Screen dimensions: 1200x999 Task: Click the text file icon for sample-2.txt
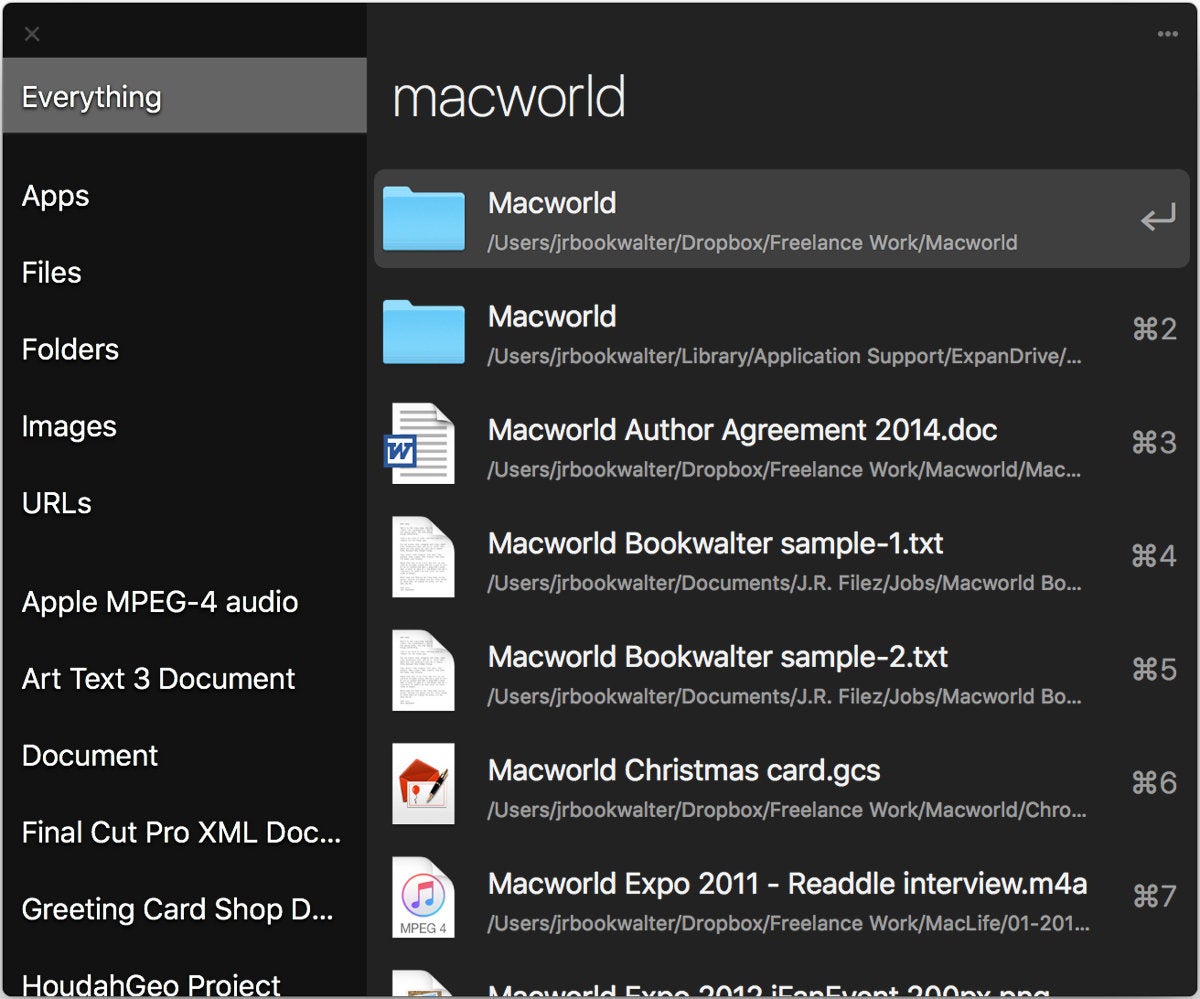point(423,670)
